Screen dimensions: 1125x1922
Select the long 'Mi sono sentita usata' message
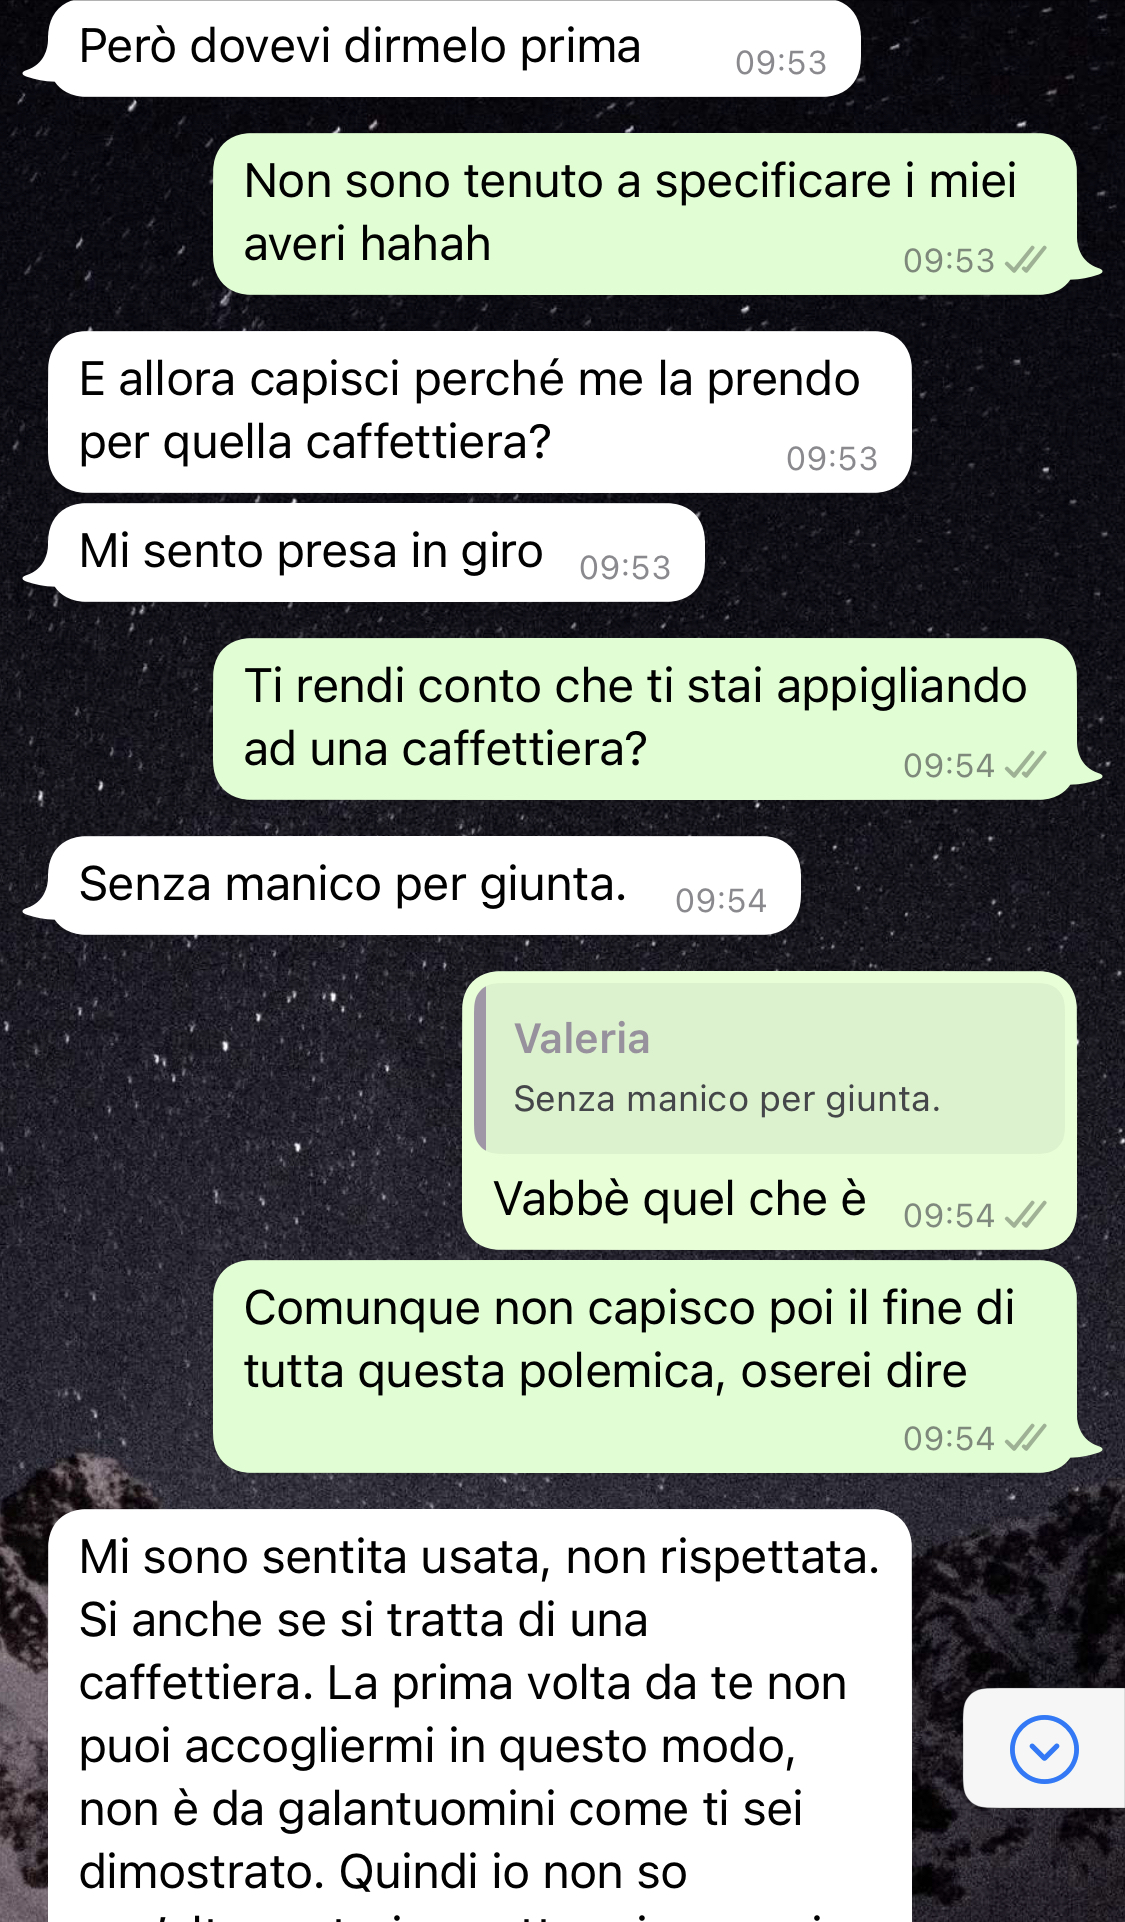tap(480, 1716)
